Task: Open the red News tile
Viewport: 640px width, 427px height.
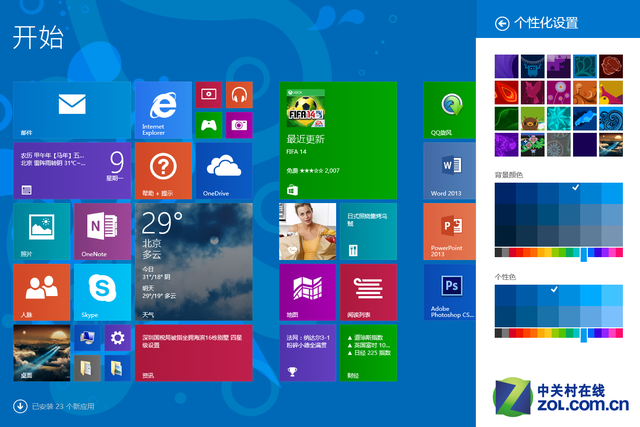Action: 193,353
